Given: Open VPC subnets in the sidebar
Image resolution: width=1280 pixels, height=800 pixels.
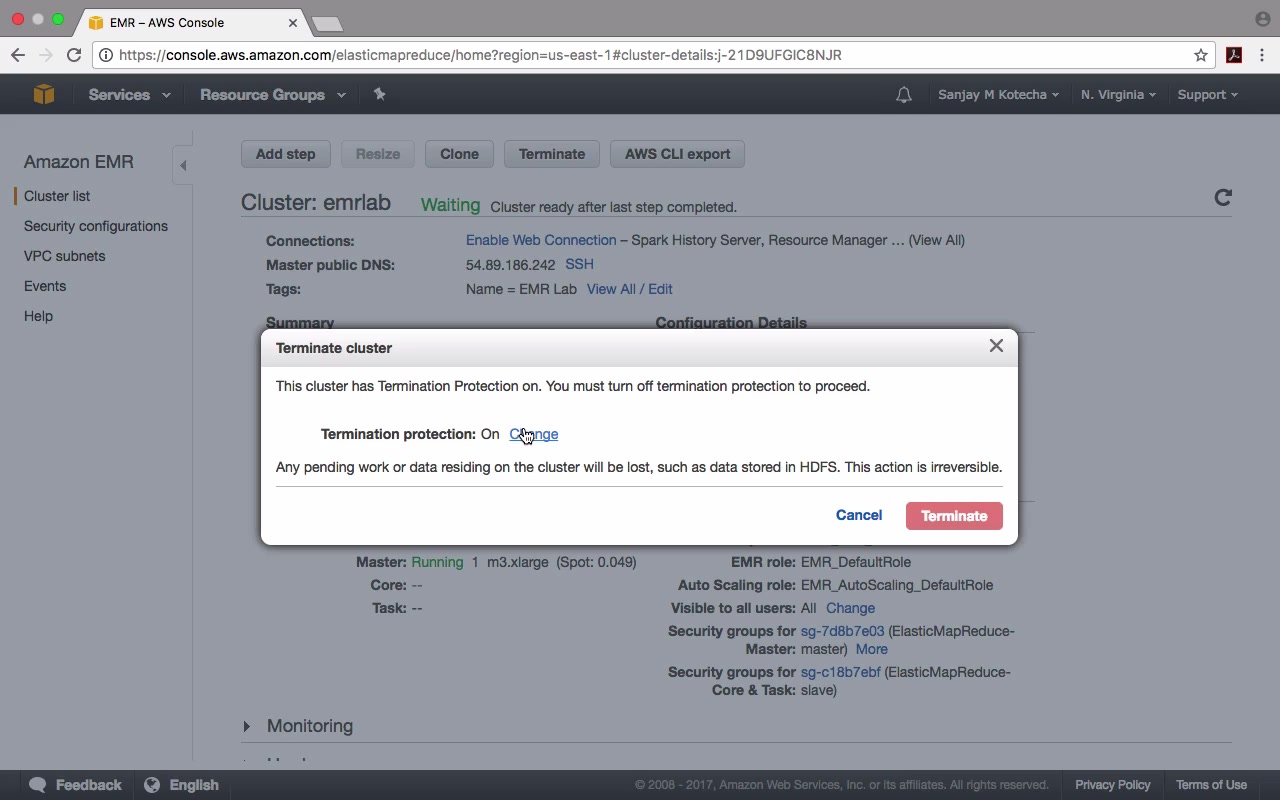Looking at the screenshot, I should (x=64, y=256).
